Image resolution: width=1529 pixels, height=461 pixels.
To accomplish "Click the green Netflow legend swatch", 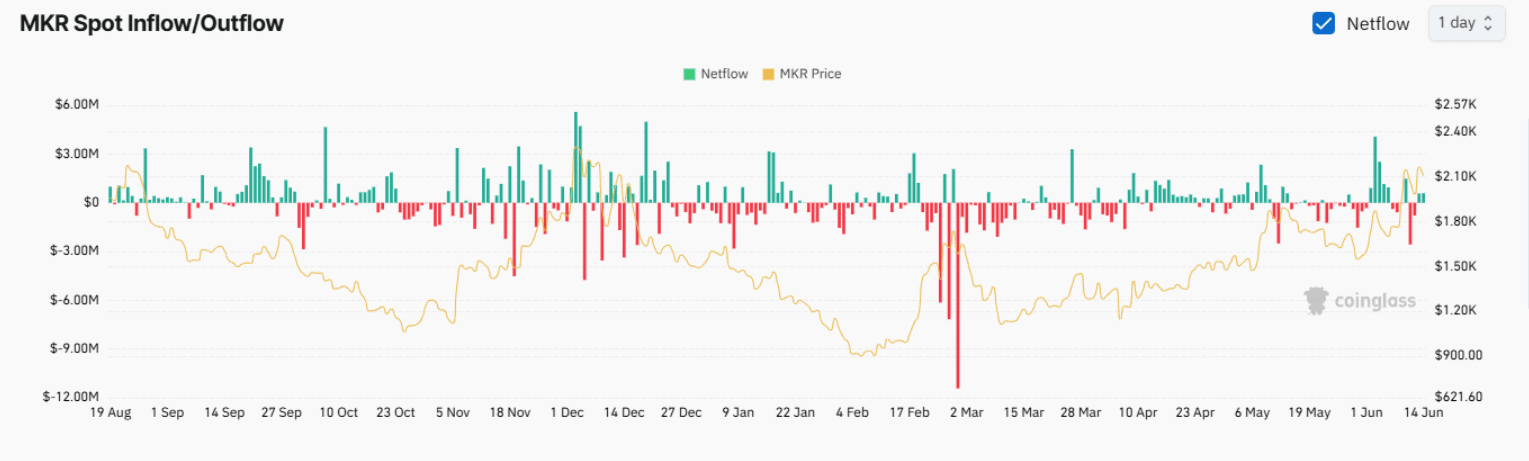I will pos(689,74).
